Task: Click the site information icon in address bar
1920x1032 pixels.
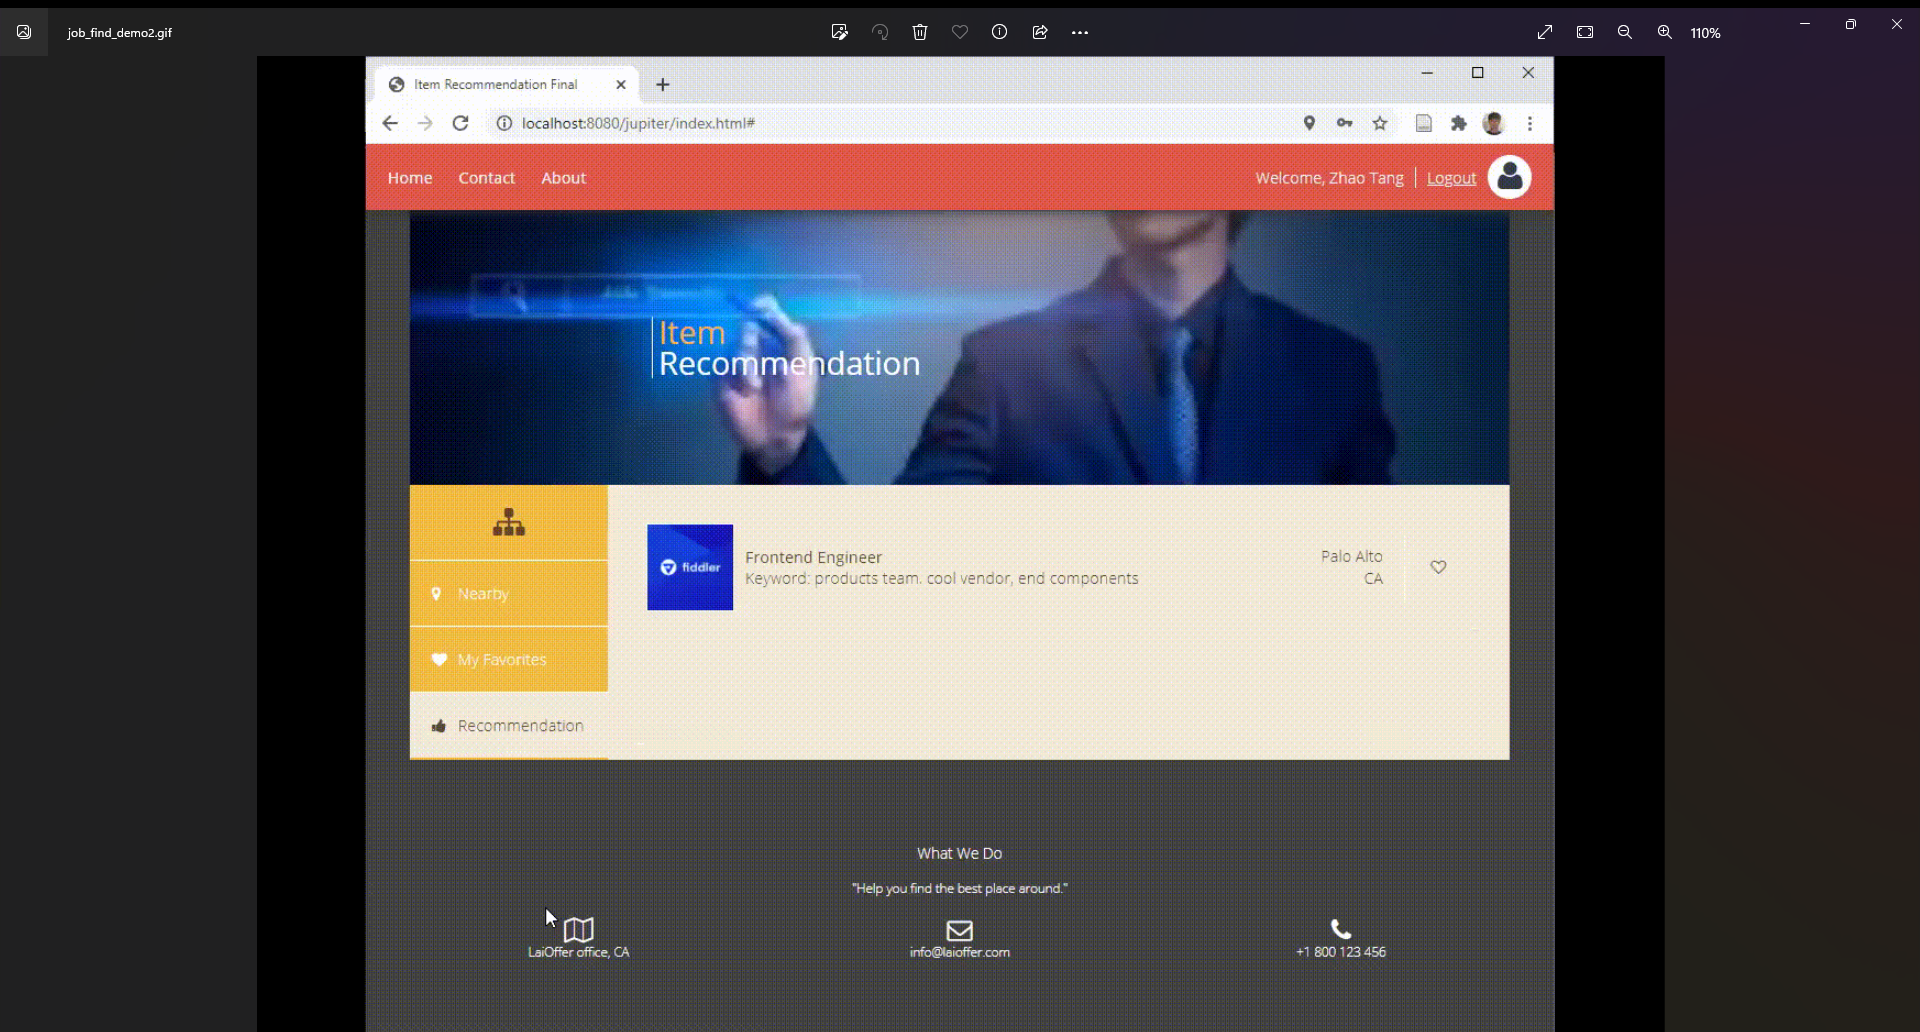Action: [x=505, y=123]
